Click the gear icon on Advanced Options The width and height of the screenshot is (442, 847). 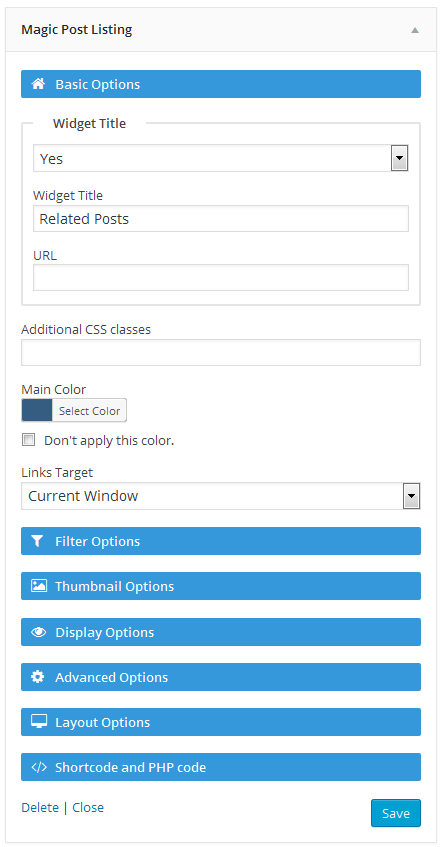tap(37, 677)
